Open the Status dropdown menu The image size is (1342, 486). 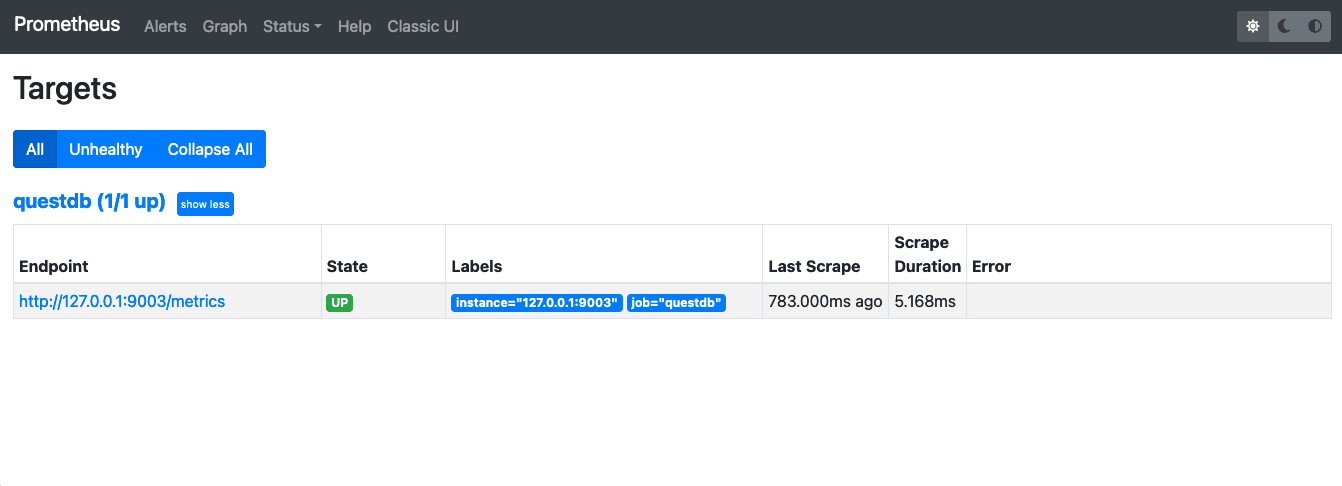[292, 27]
